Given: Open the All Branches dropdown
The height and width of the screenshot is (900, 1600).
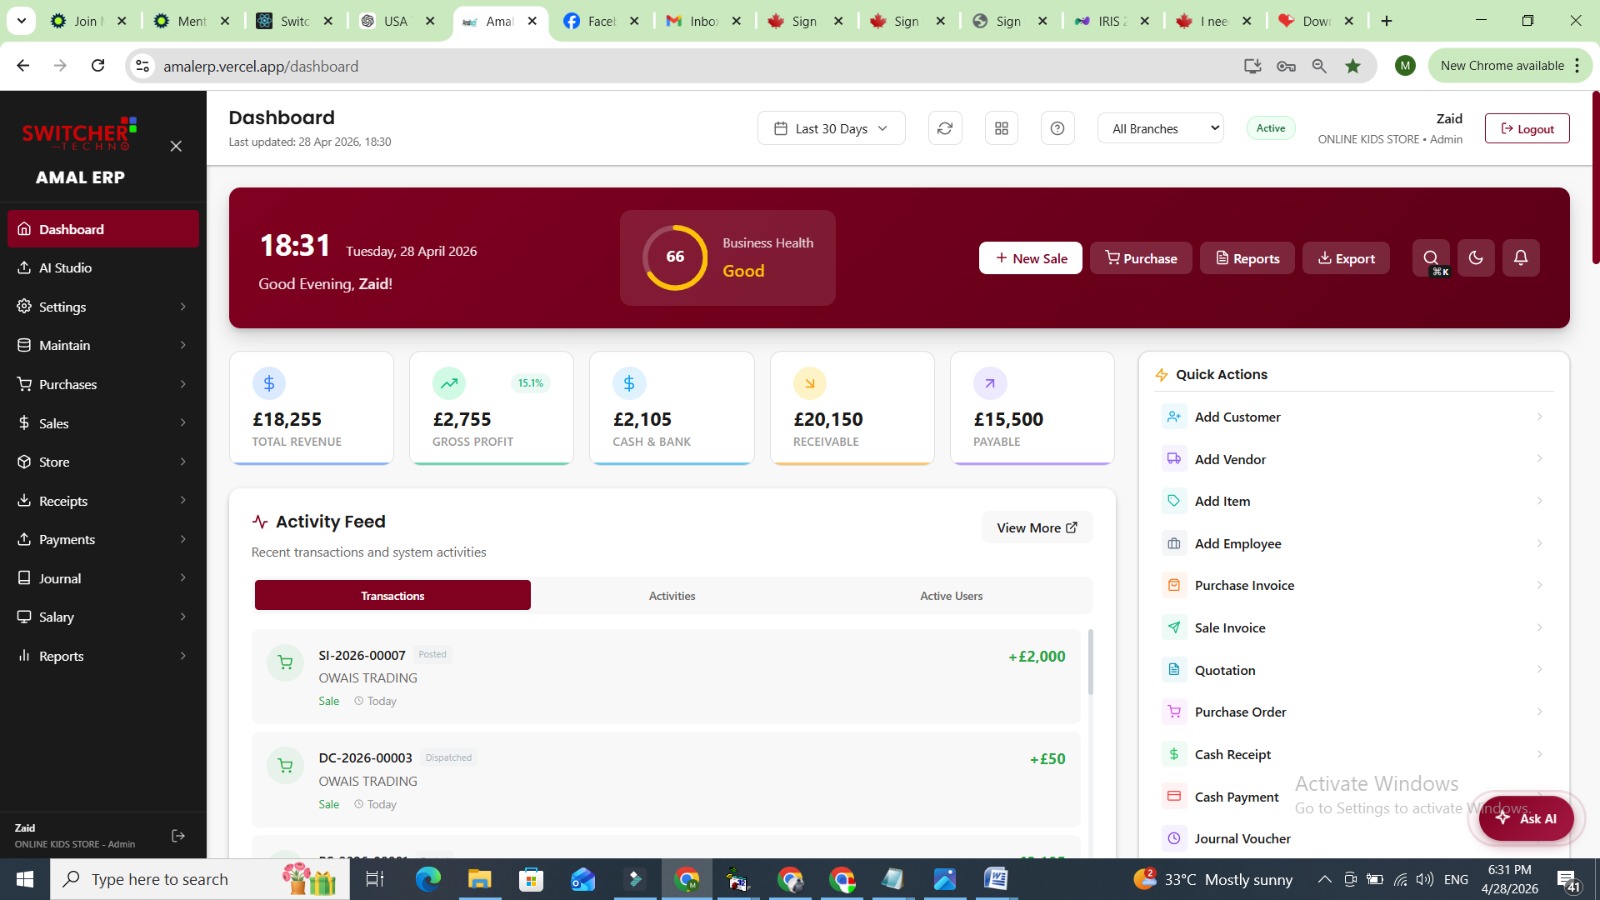Looking at the screenshot, I should coord(1159,128).
